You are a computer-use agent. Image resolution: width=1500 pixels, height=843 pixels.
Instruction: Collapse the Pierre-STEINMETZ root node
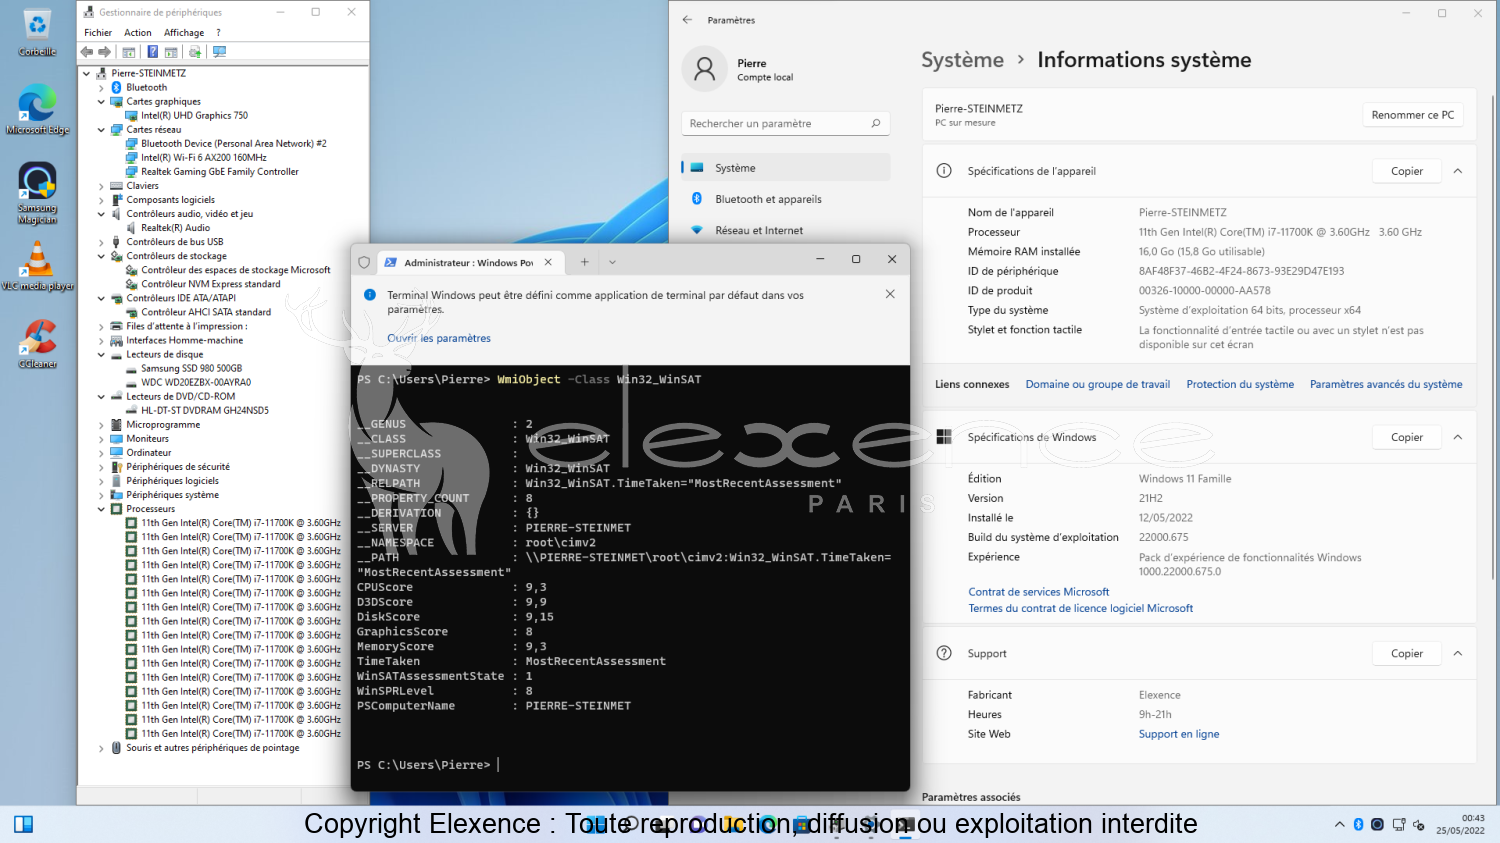click(87, 74)
